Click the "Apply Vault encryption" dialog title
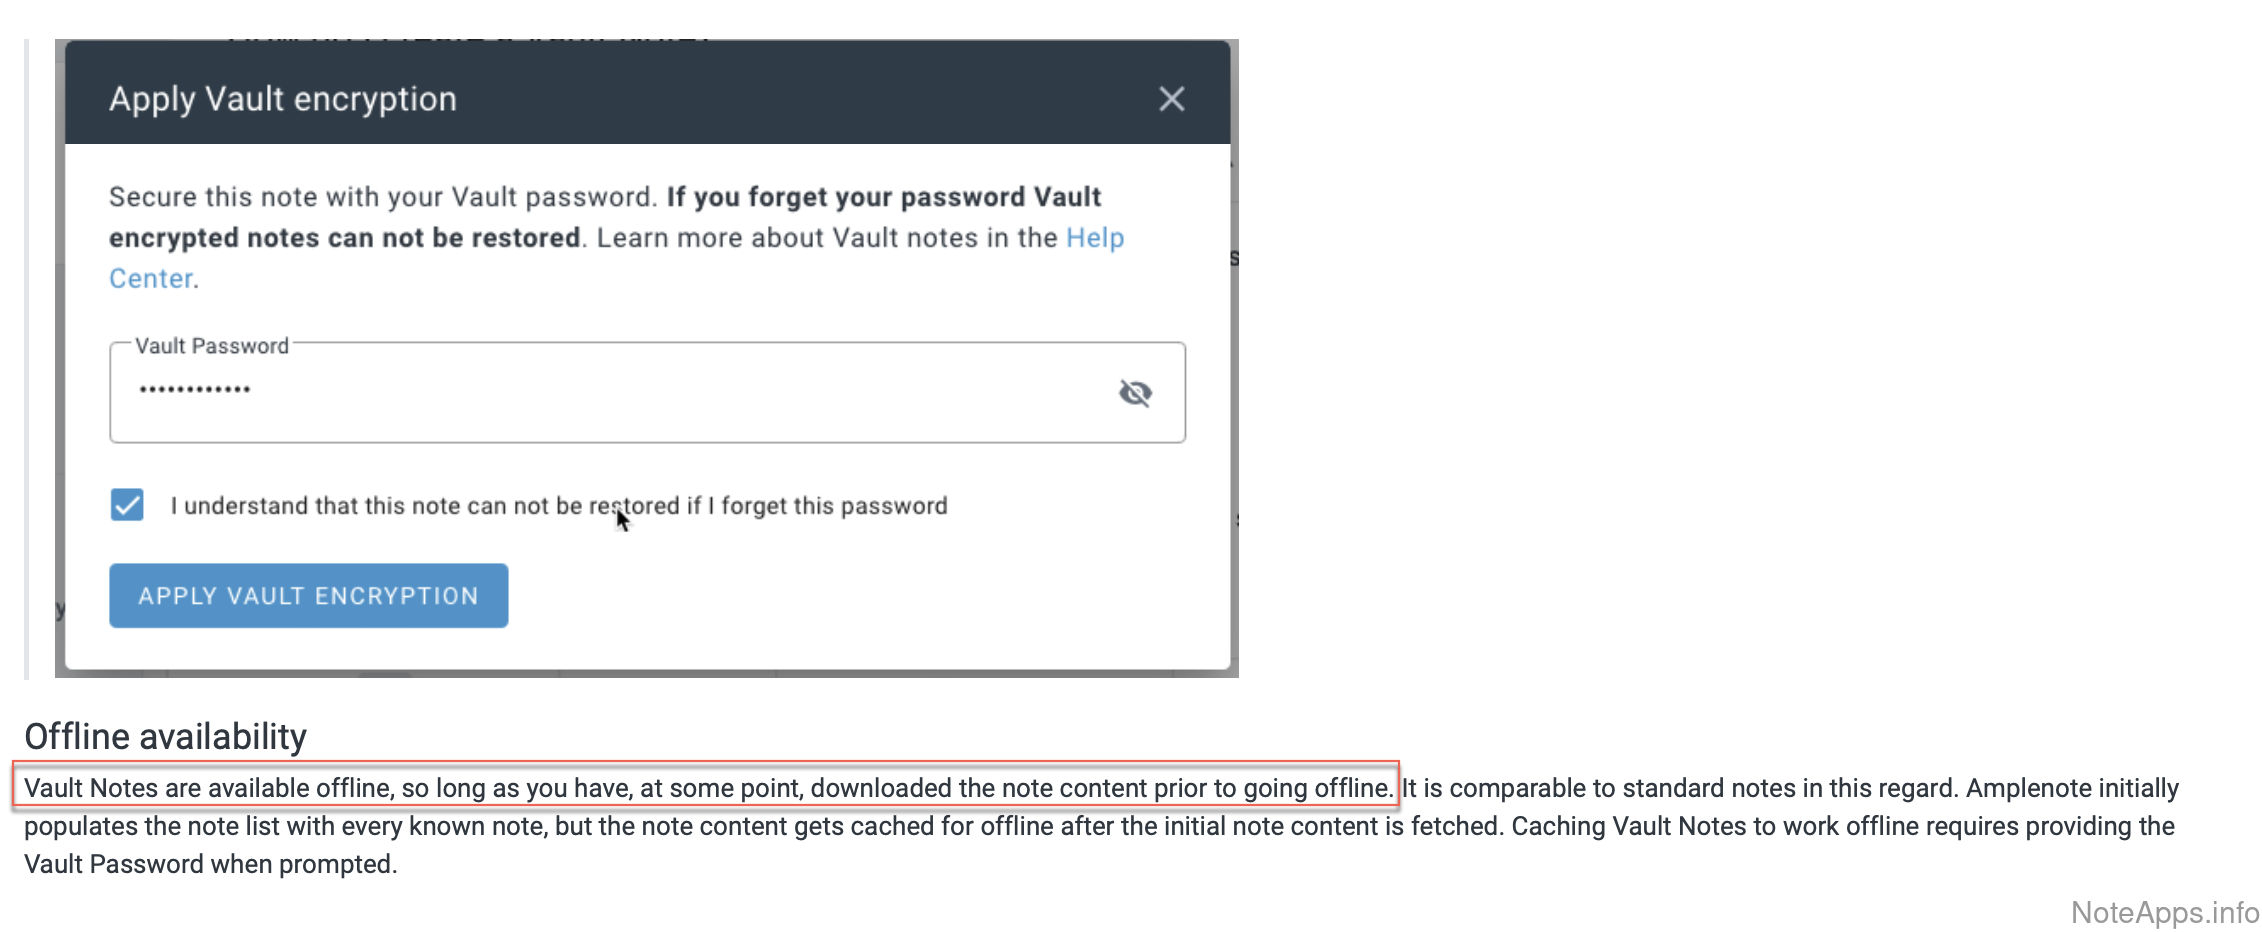The image size is (2262, 932). (283, 99)
